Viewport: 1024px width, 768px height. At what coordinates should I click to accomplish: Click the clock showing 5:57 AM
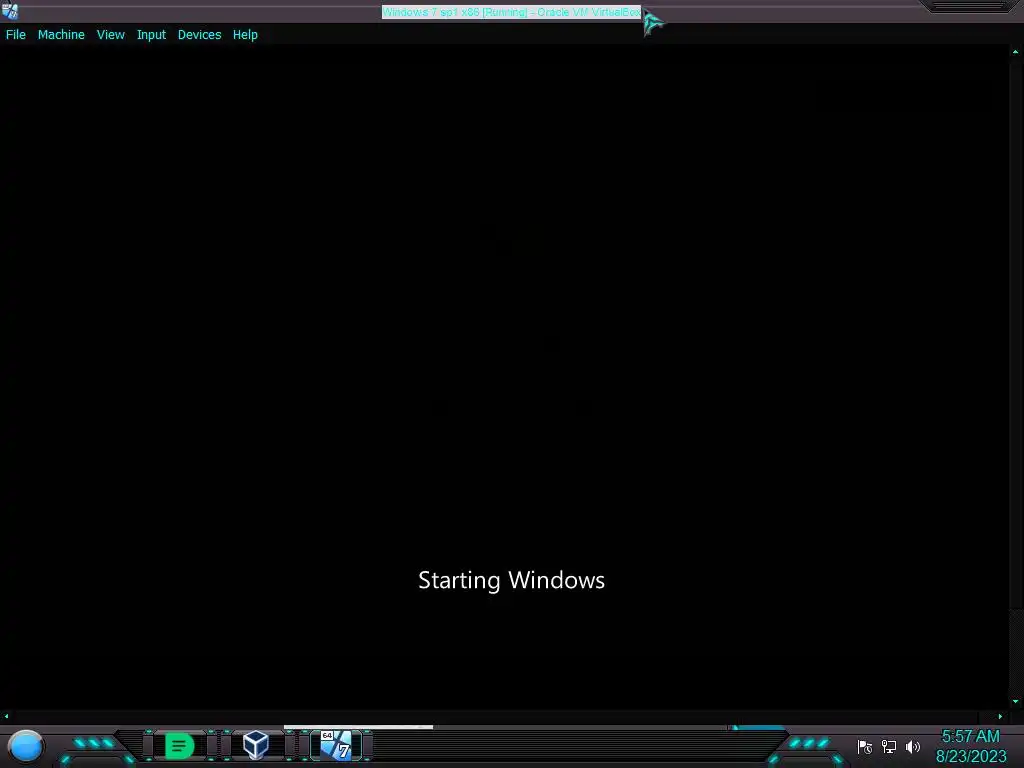(970, 737)
